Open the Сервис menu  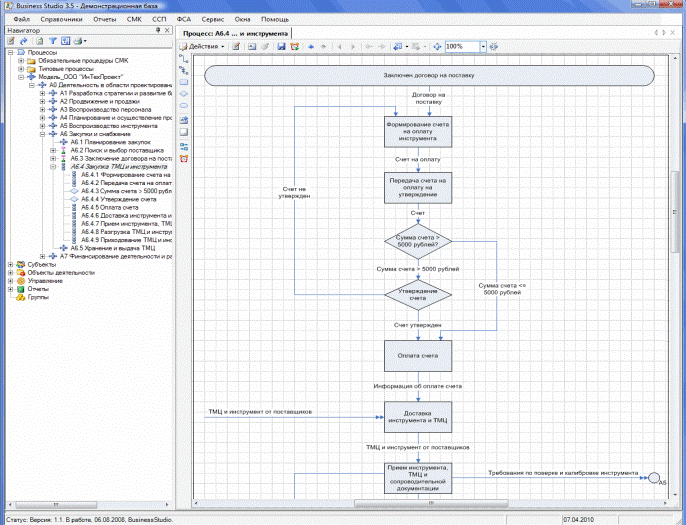(212, 19)
